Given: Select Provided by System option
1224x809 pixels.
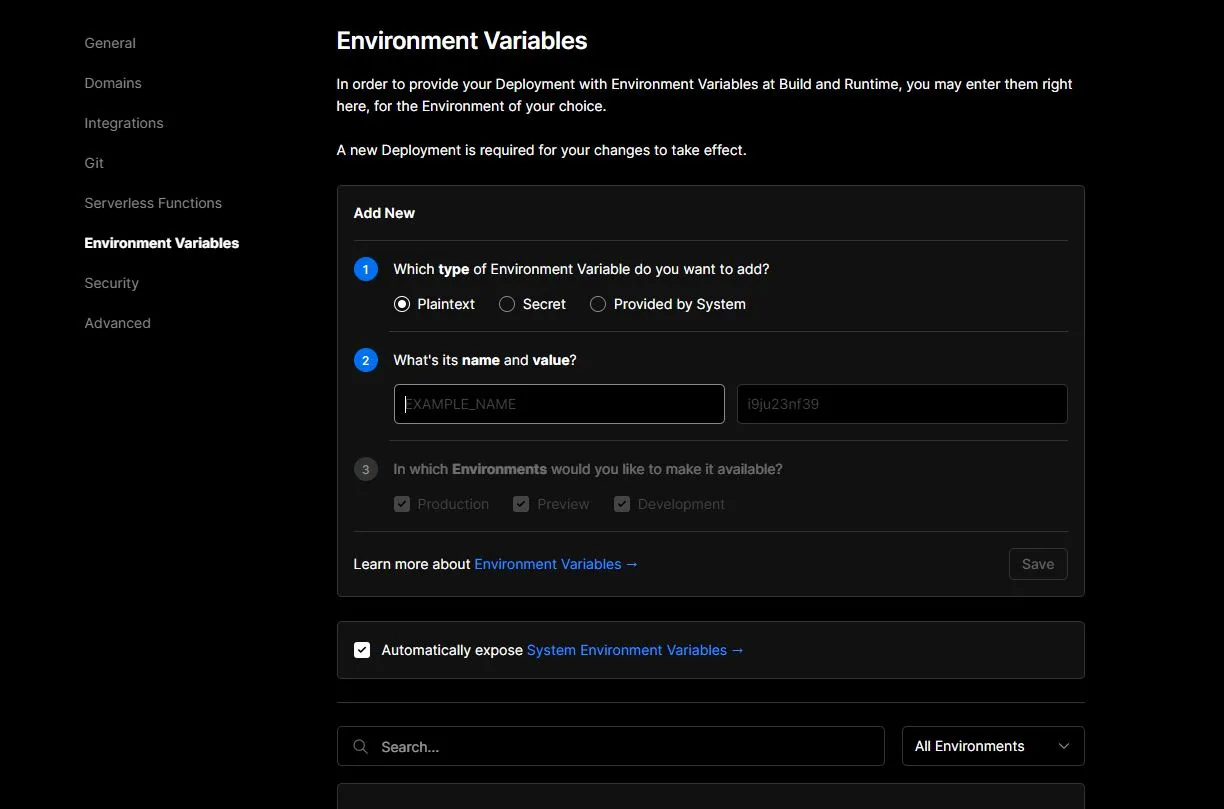Looking at the screenshot, I should pyautogui.click(x=598, y=304).
